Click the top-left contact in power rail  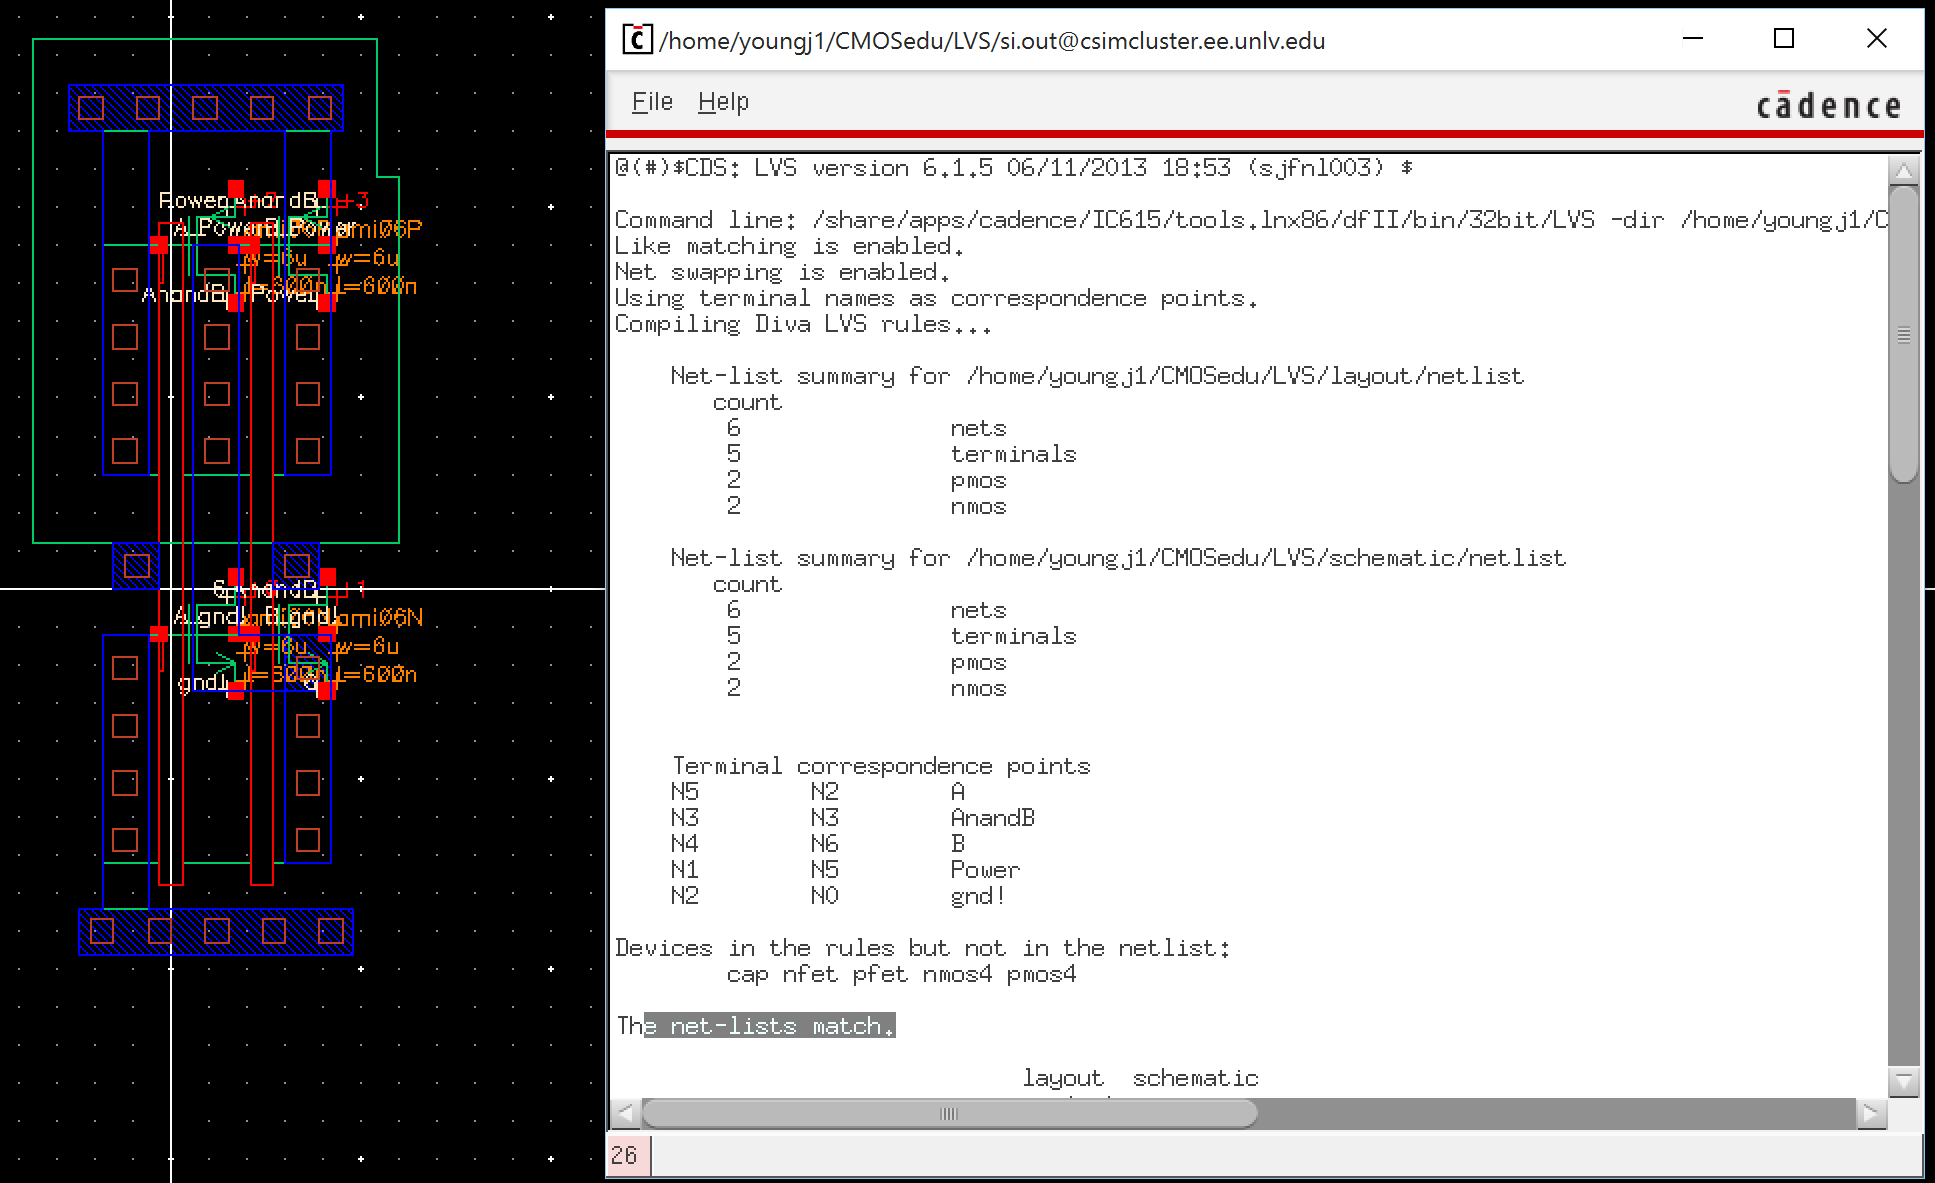point(91,108)
